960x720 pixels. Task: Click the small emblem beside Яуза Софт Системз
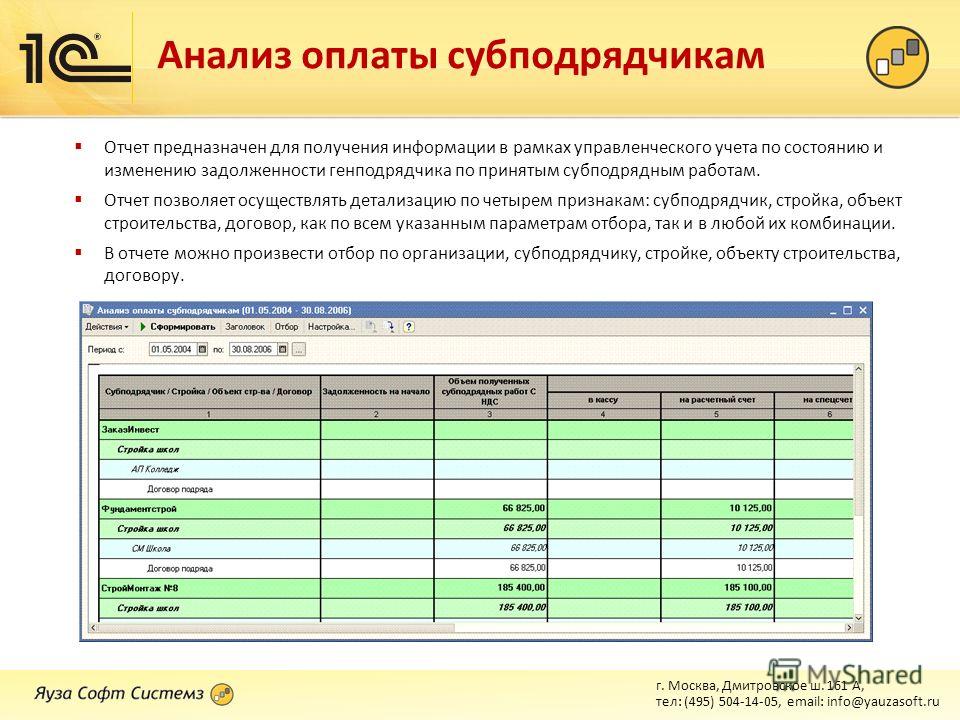click(x=222, y=694)
